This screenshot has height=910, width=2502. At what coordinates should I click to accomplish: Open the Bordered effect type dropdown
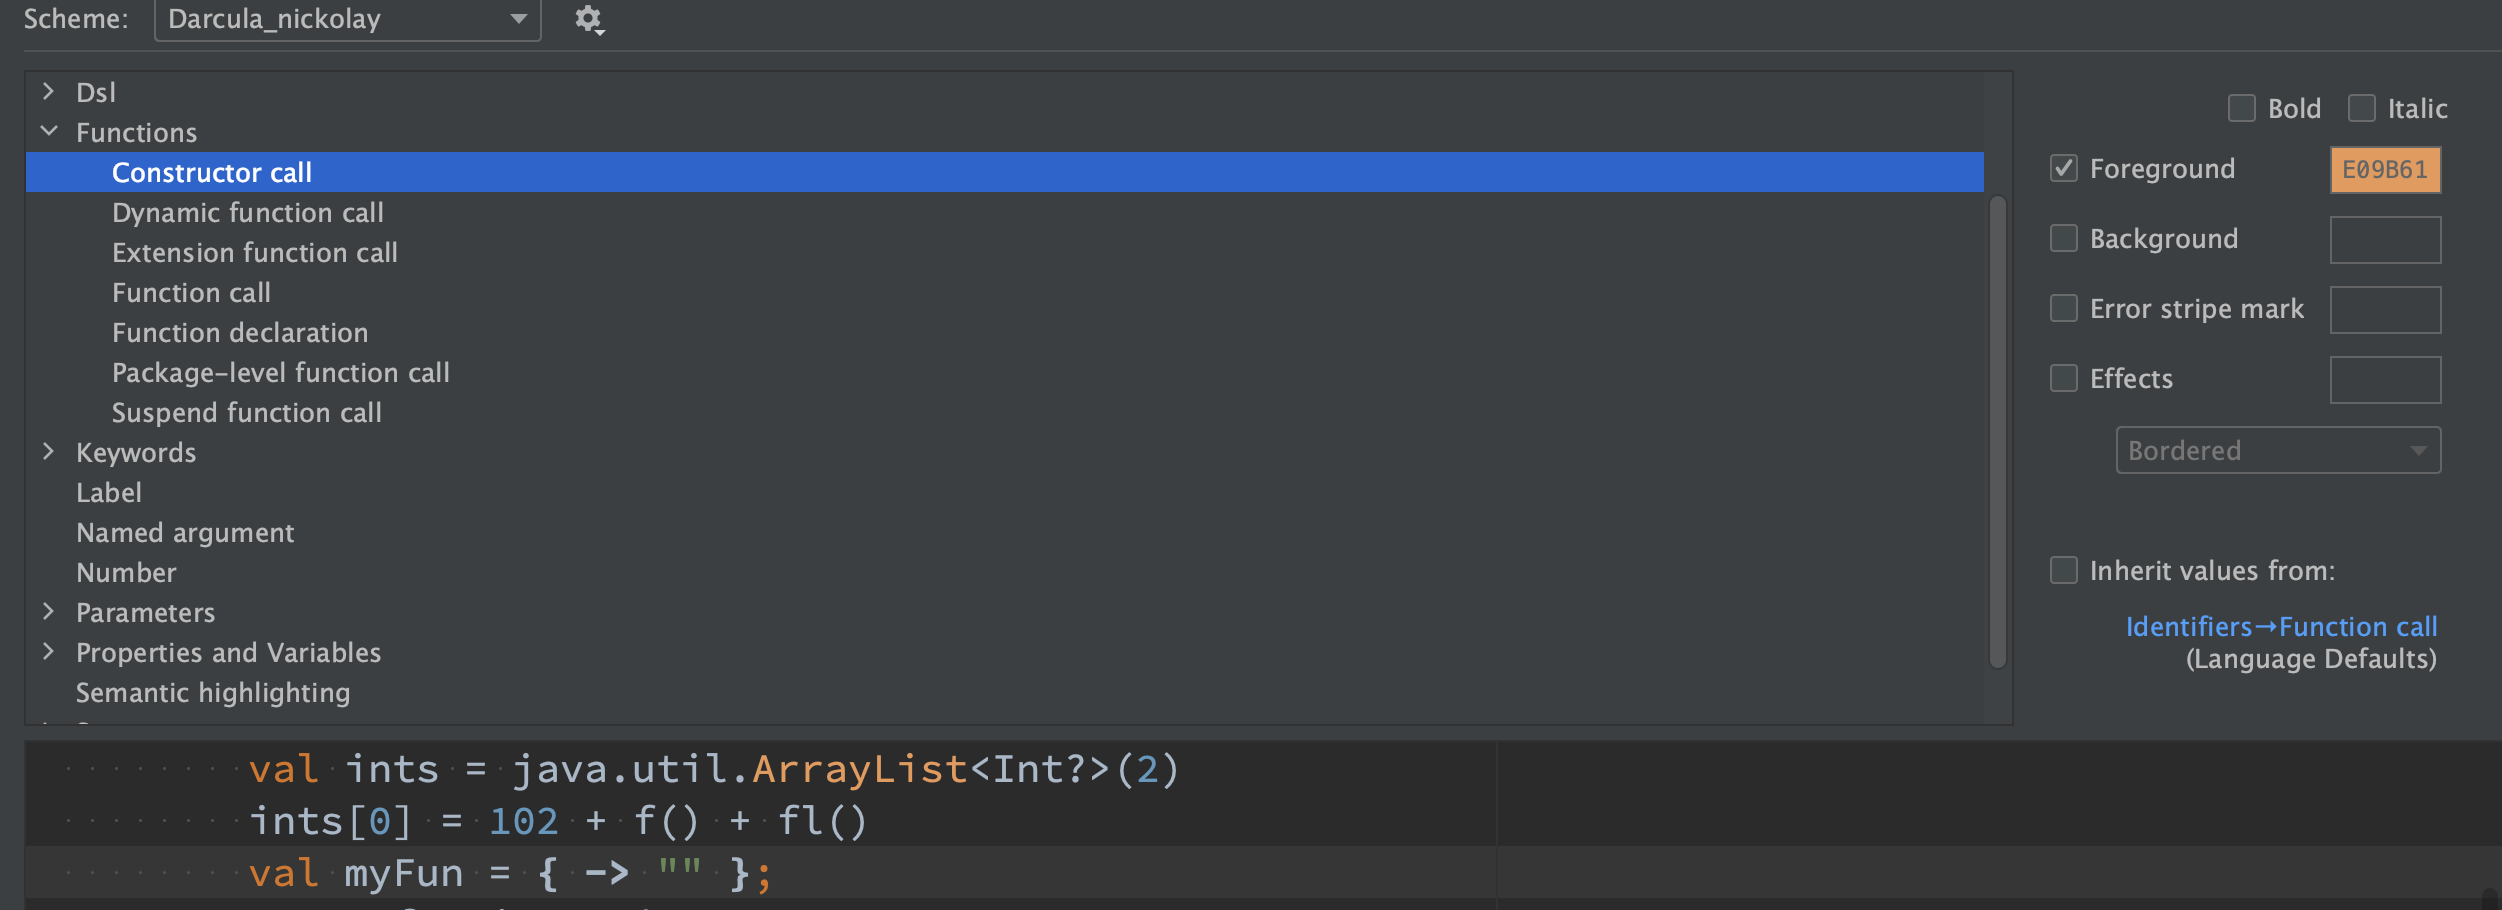[2278, 450]
